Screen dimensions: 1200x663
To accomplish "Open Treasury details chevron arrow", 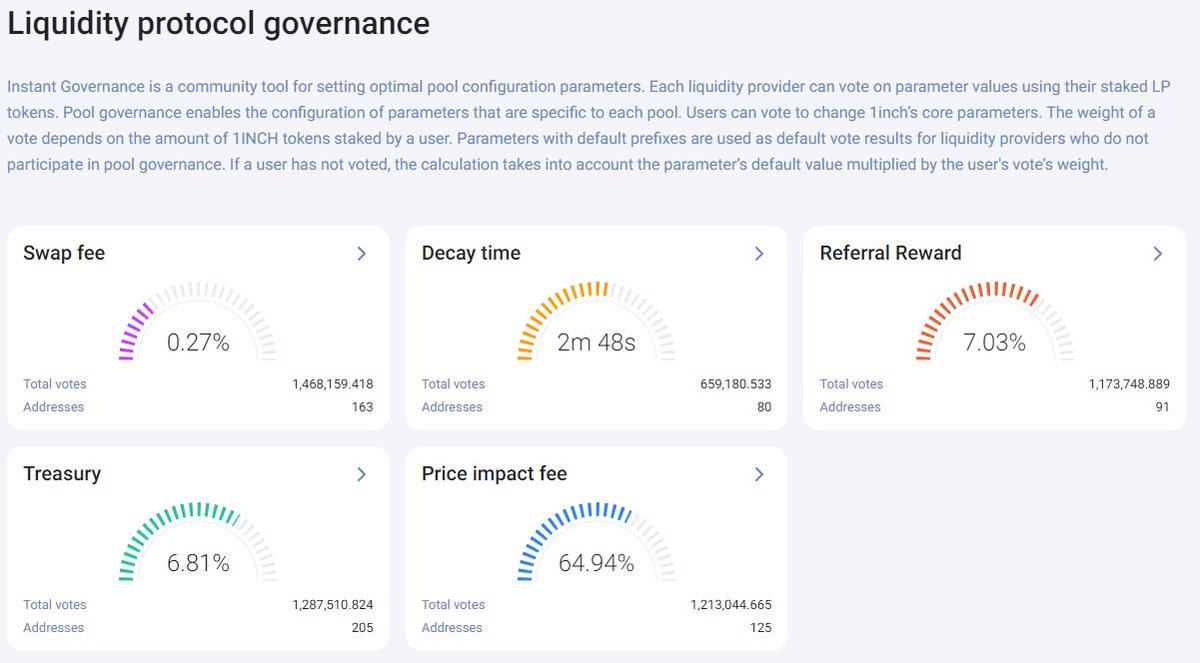I will point(362,474).
